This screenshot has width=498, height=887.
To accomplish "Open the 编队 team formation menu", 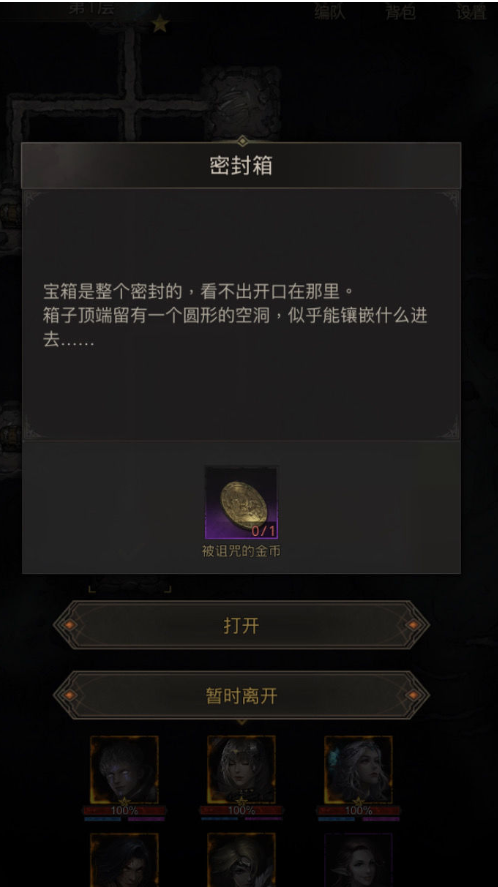I will 330,12.
